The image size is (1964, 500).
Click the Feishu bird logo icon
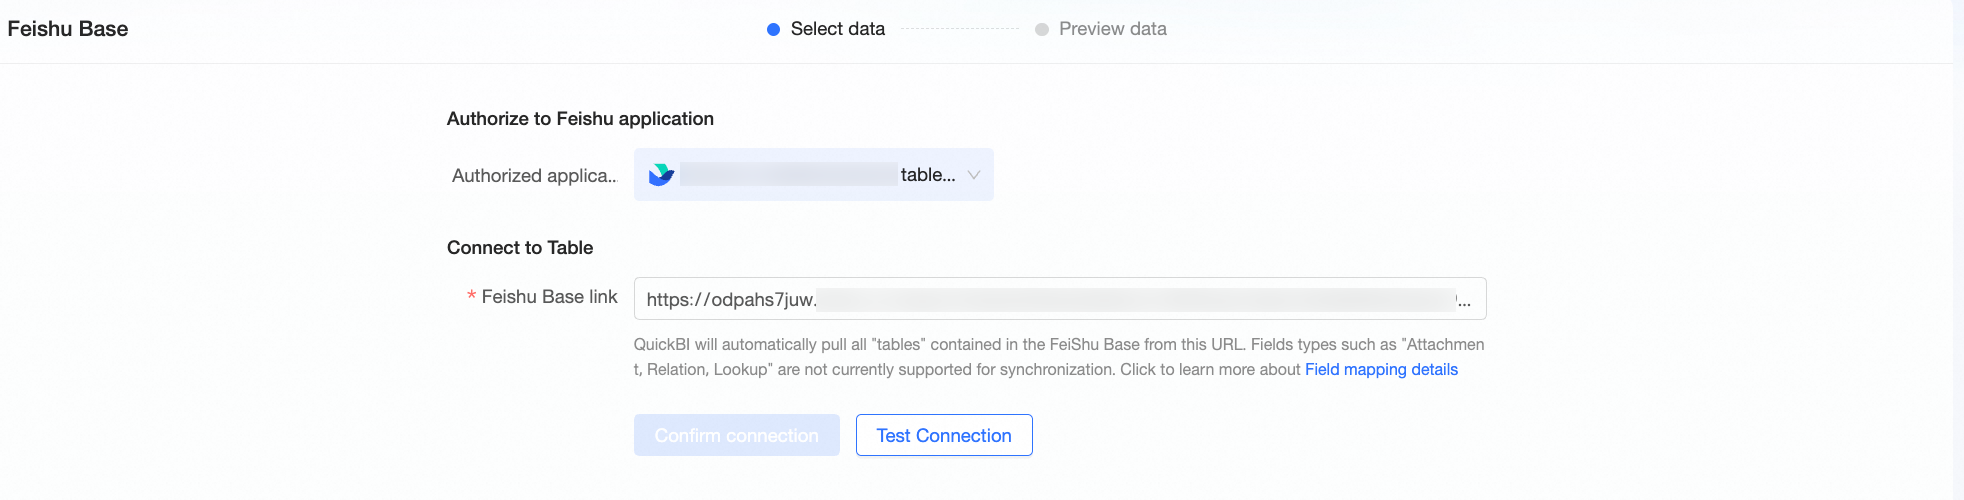coord(661,175)
